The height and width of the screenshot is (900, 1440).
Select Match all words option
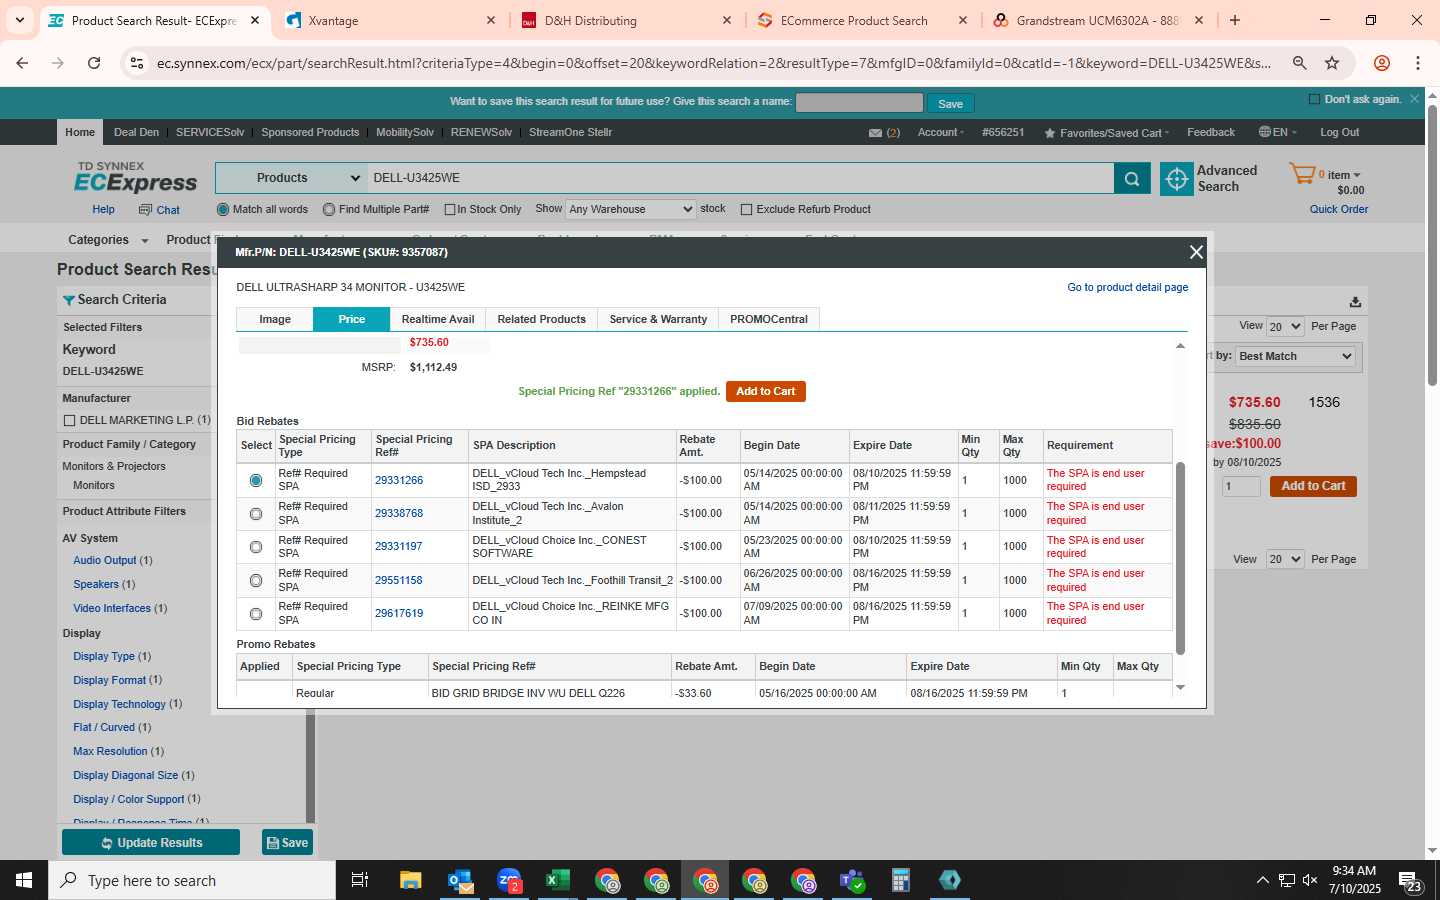click(x=223, y=210)
